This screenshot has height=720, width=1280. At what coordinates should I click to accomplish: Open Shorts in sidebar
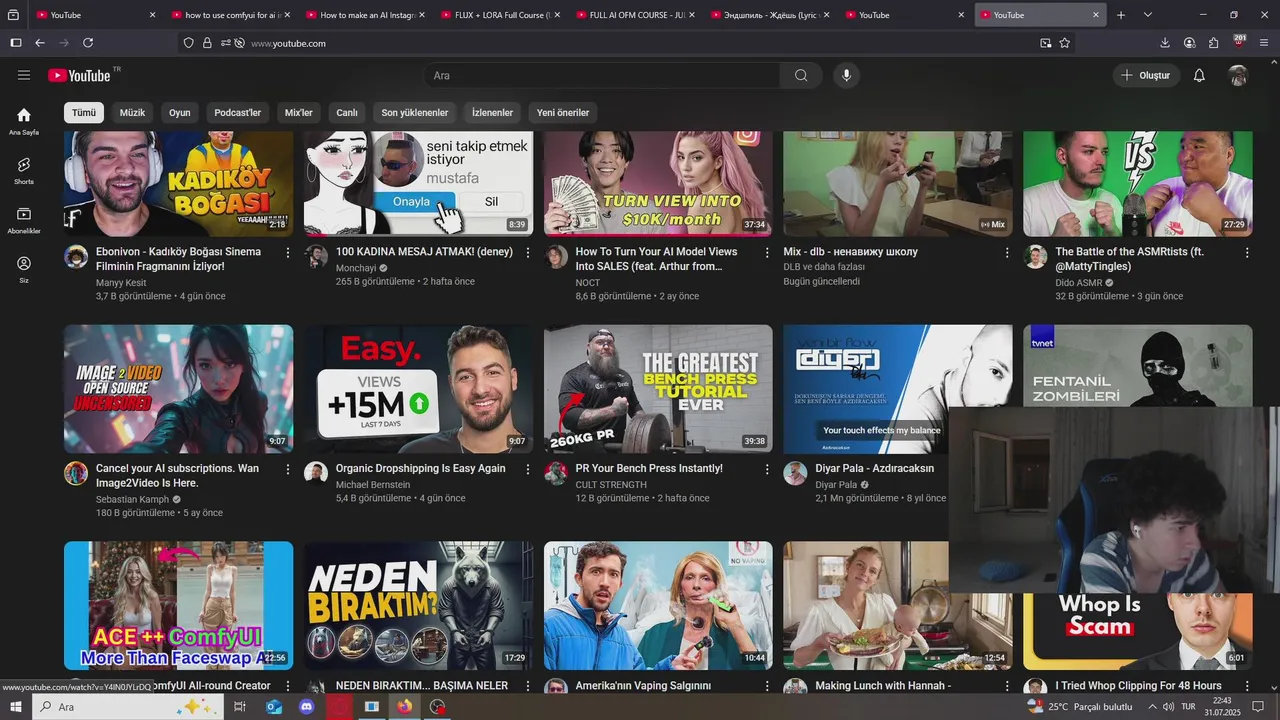coord(24,171)
